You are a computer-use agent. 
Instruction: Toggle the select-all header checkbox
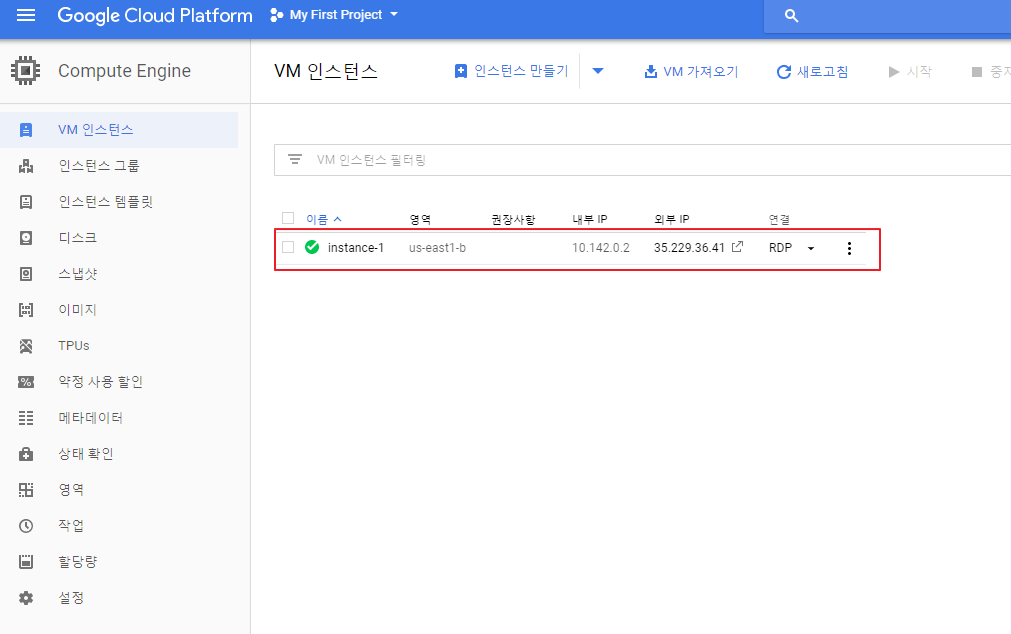(x=288, y=219)
